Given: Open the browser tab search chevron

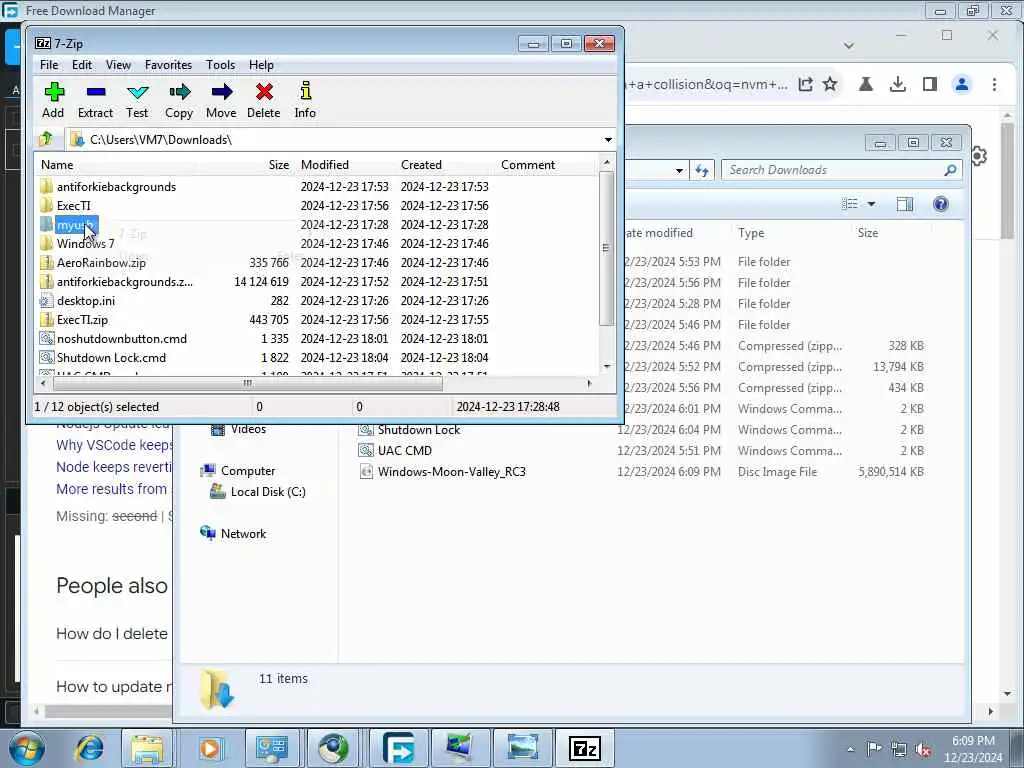Looking at the screenshot, I should click(x=848, y=46).
